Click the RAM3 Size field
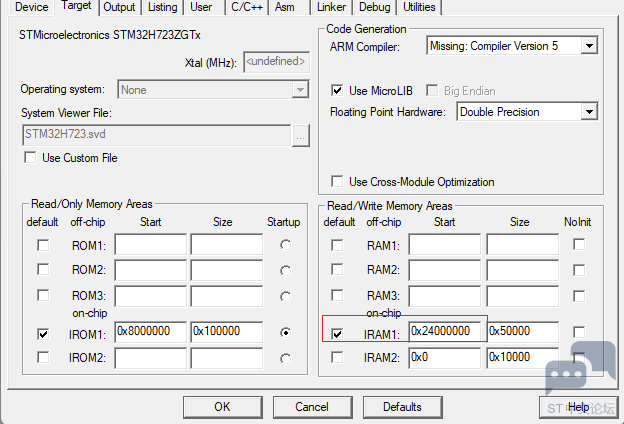 (x=523, y=296)
